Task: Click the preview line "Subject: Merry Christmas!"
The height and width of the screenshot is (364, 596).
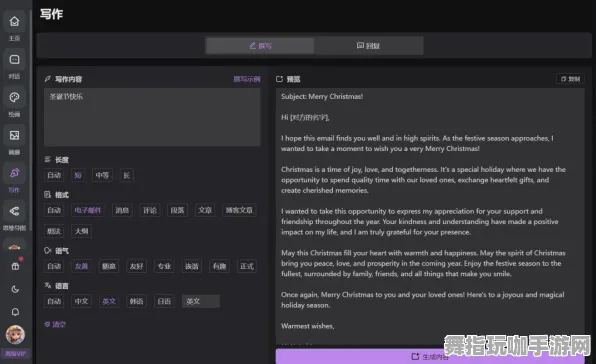Action: point(322,97)
